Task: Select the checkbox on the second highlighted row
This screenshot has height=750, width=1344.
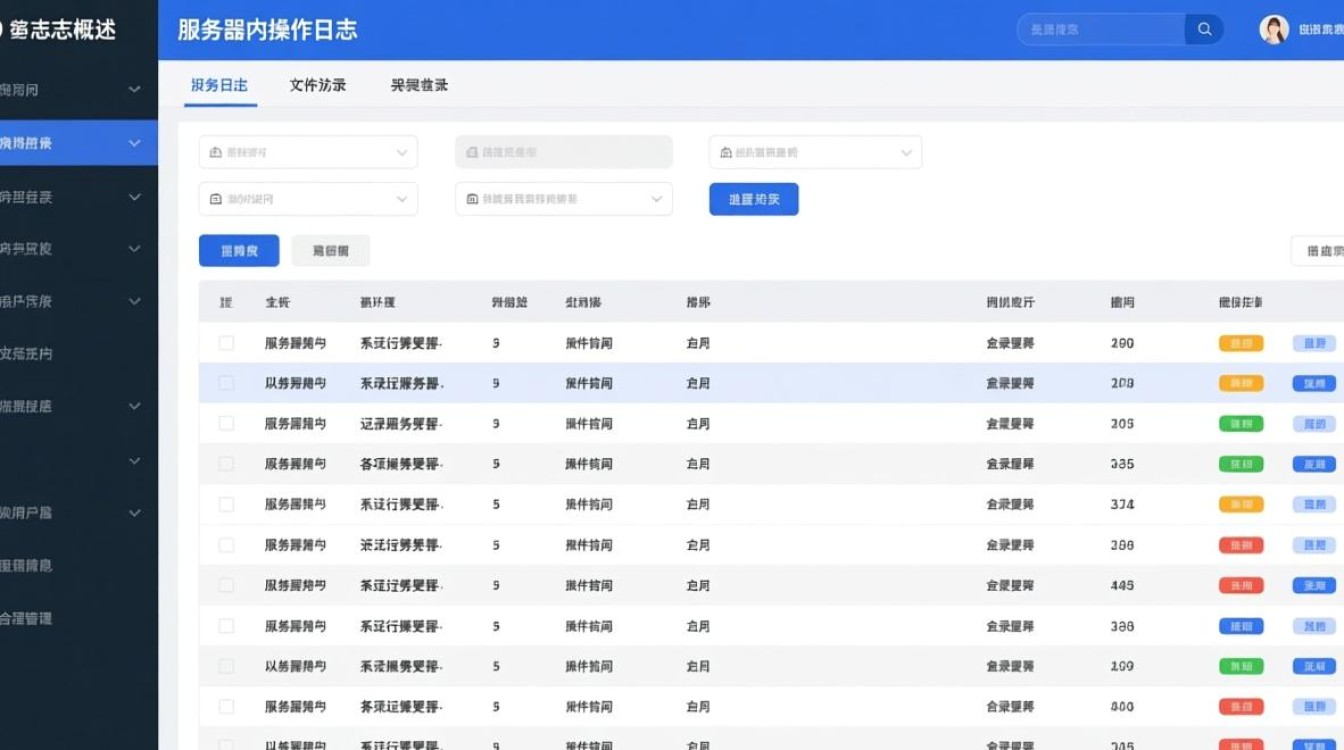Action: (x=225, y=382)
